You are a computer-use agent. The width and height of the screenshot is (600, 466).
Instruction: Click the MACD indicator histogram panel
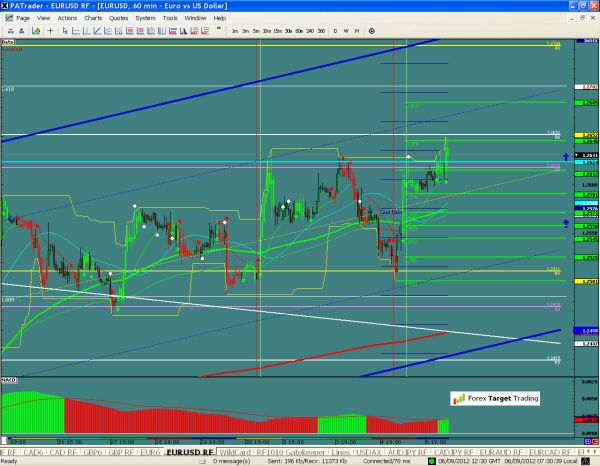coord(200,410)
